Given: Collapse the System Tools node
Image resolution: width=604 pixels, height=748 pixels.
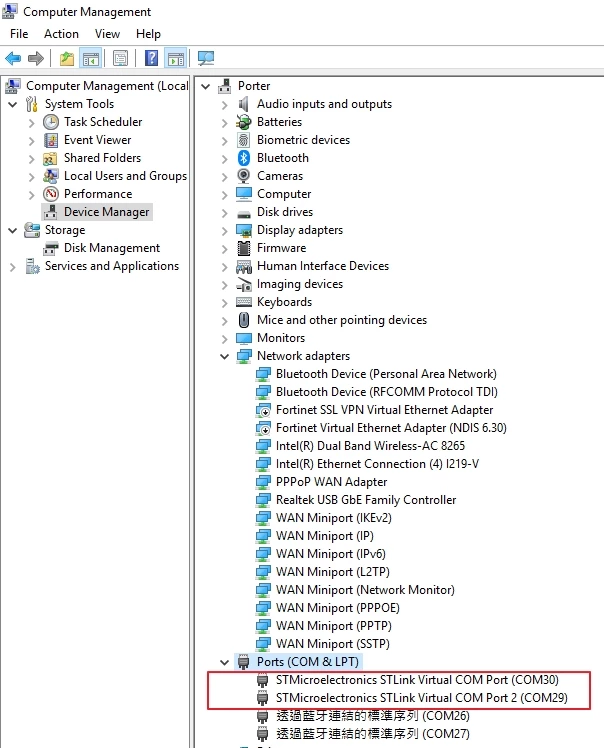Looking at the screenshot, I should [x=13, y=104].
